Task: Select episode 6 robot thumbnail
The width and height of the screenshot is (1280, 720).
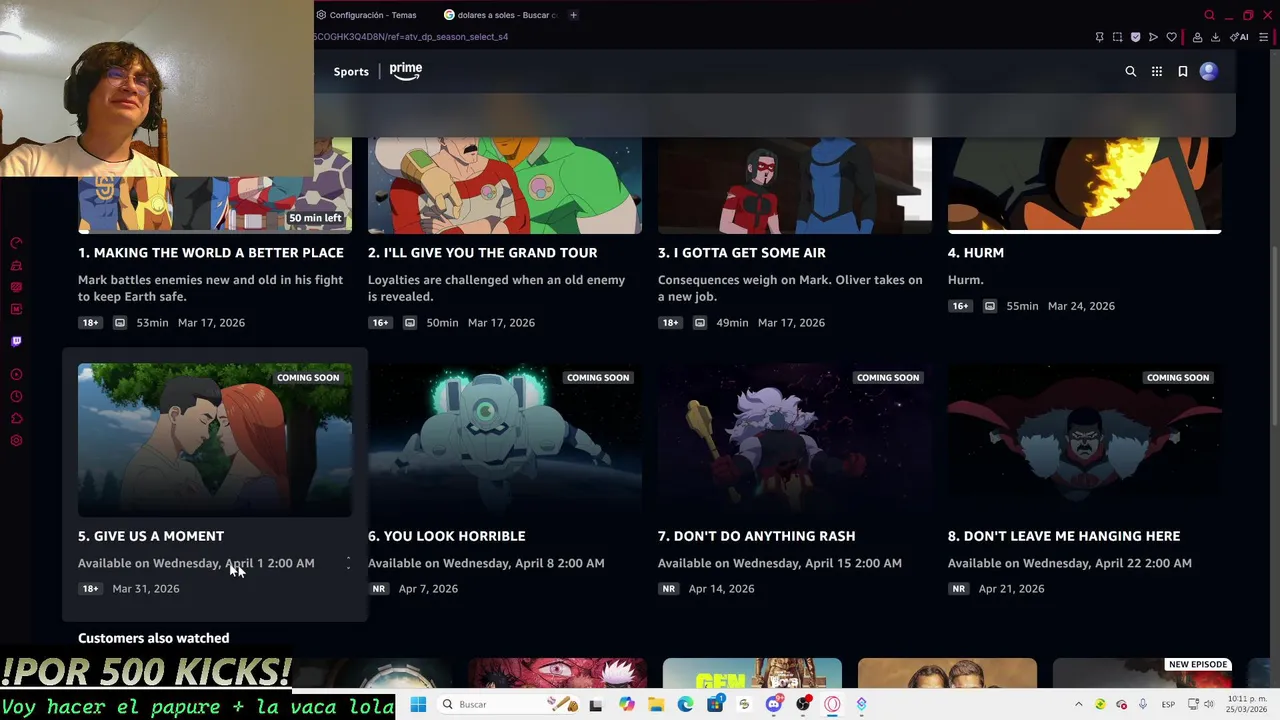Action: click(505, 440)
